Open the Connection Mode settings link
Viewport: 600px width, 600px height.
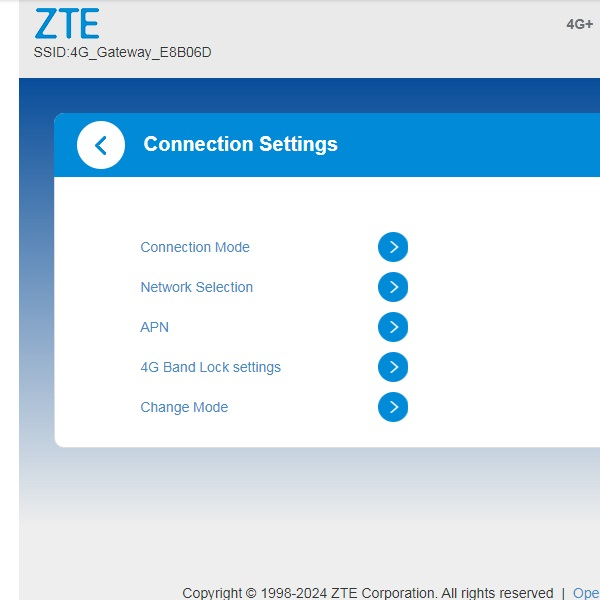point(195,247)
